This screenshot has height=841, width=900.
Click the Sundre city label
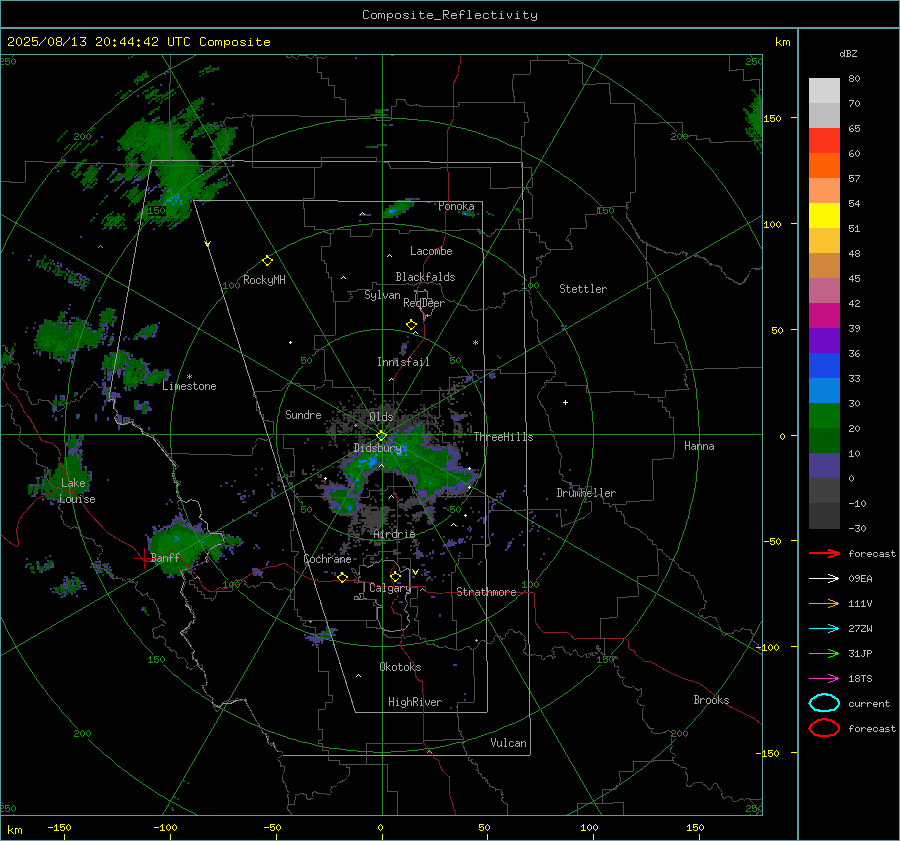303,414
